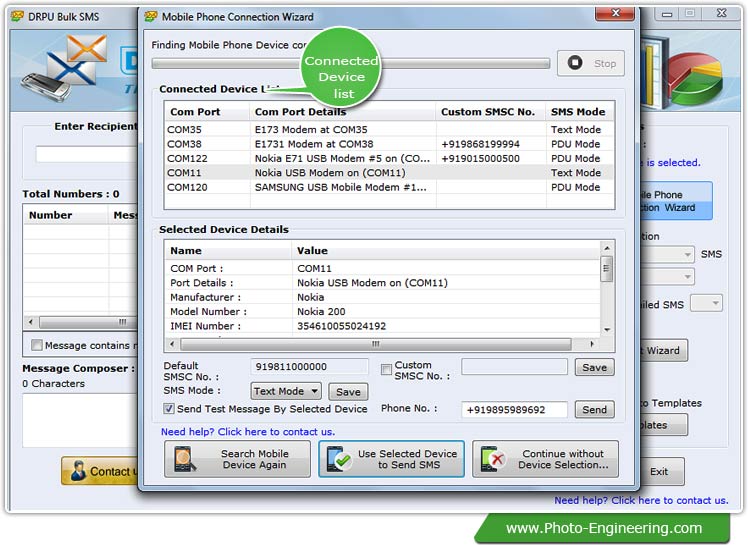
Task: Click the Contact us button in main window
Action: coord(99,472)
